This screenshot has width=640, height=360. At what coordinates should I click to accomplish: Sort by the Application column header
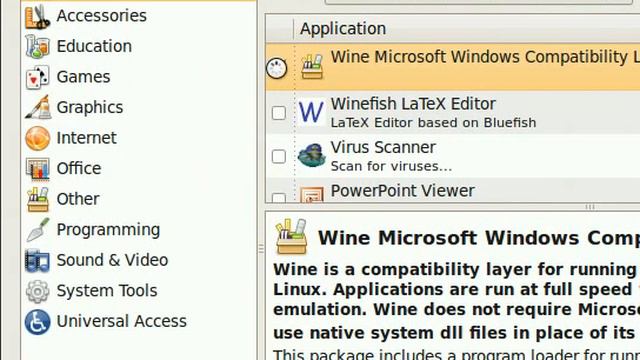click(x=467, y=29)
